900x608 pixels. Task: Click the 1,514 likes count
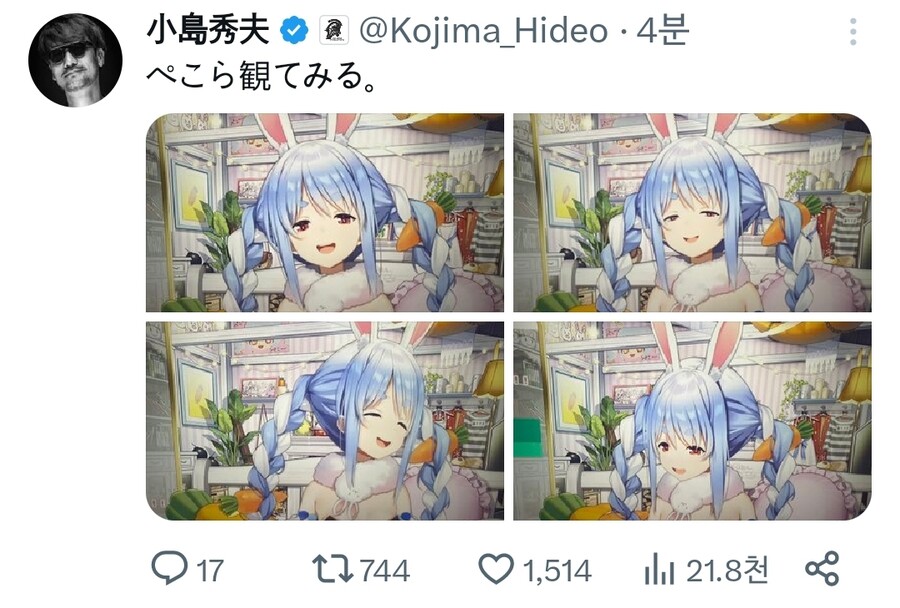click(557, 571)
